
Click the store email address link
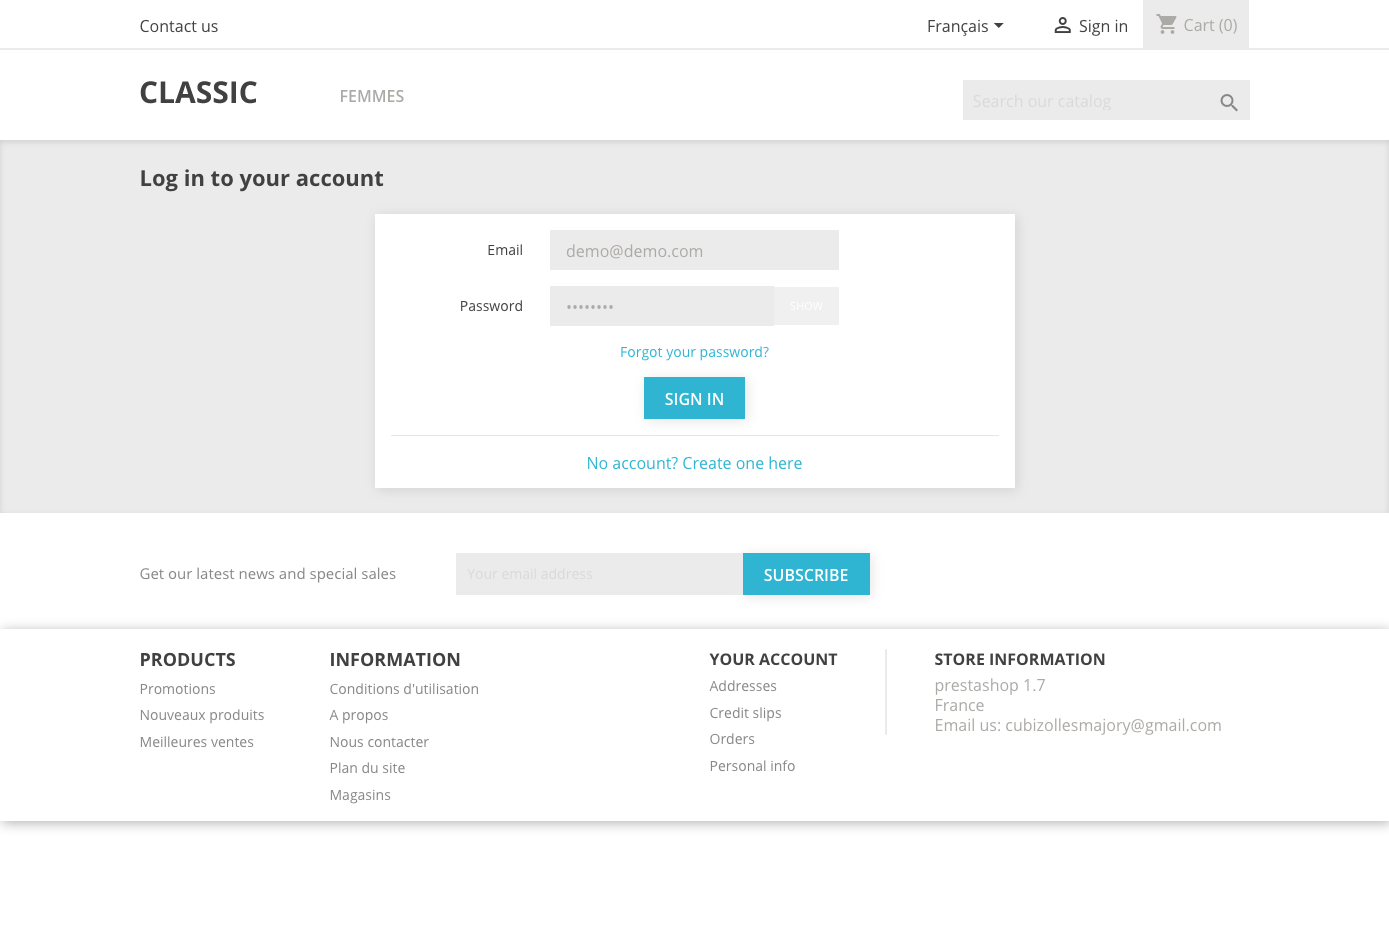(1112, 725)
